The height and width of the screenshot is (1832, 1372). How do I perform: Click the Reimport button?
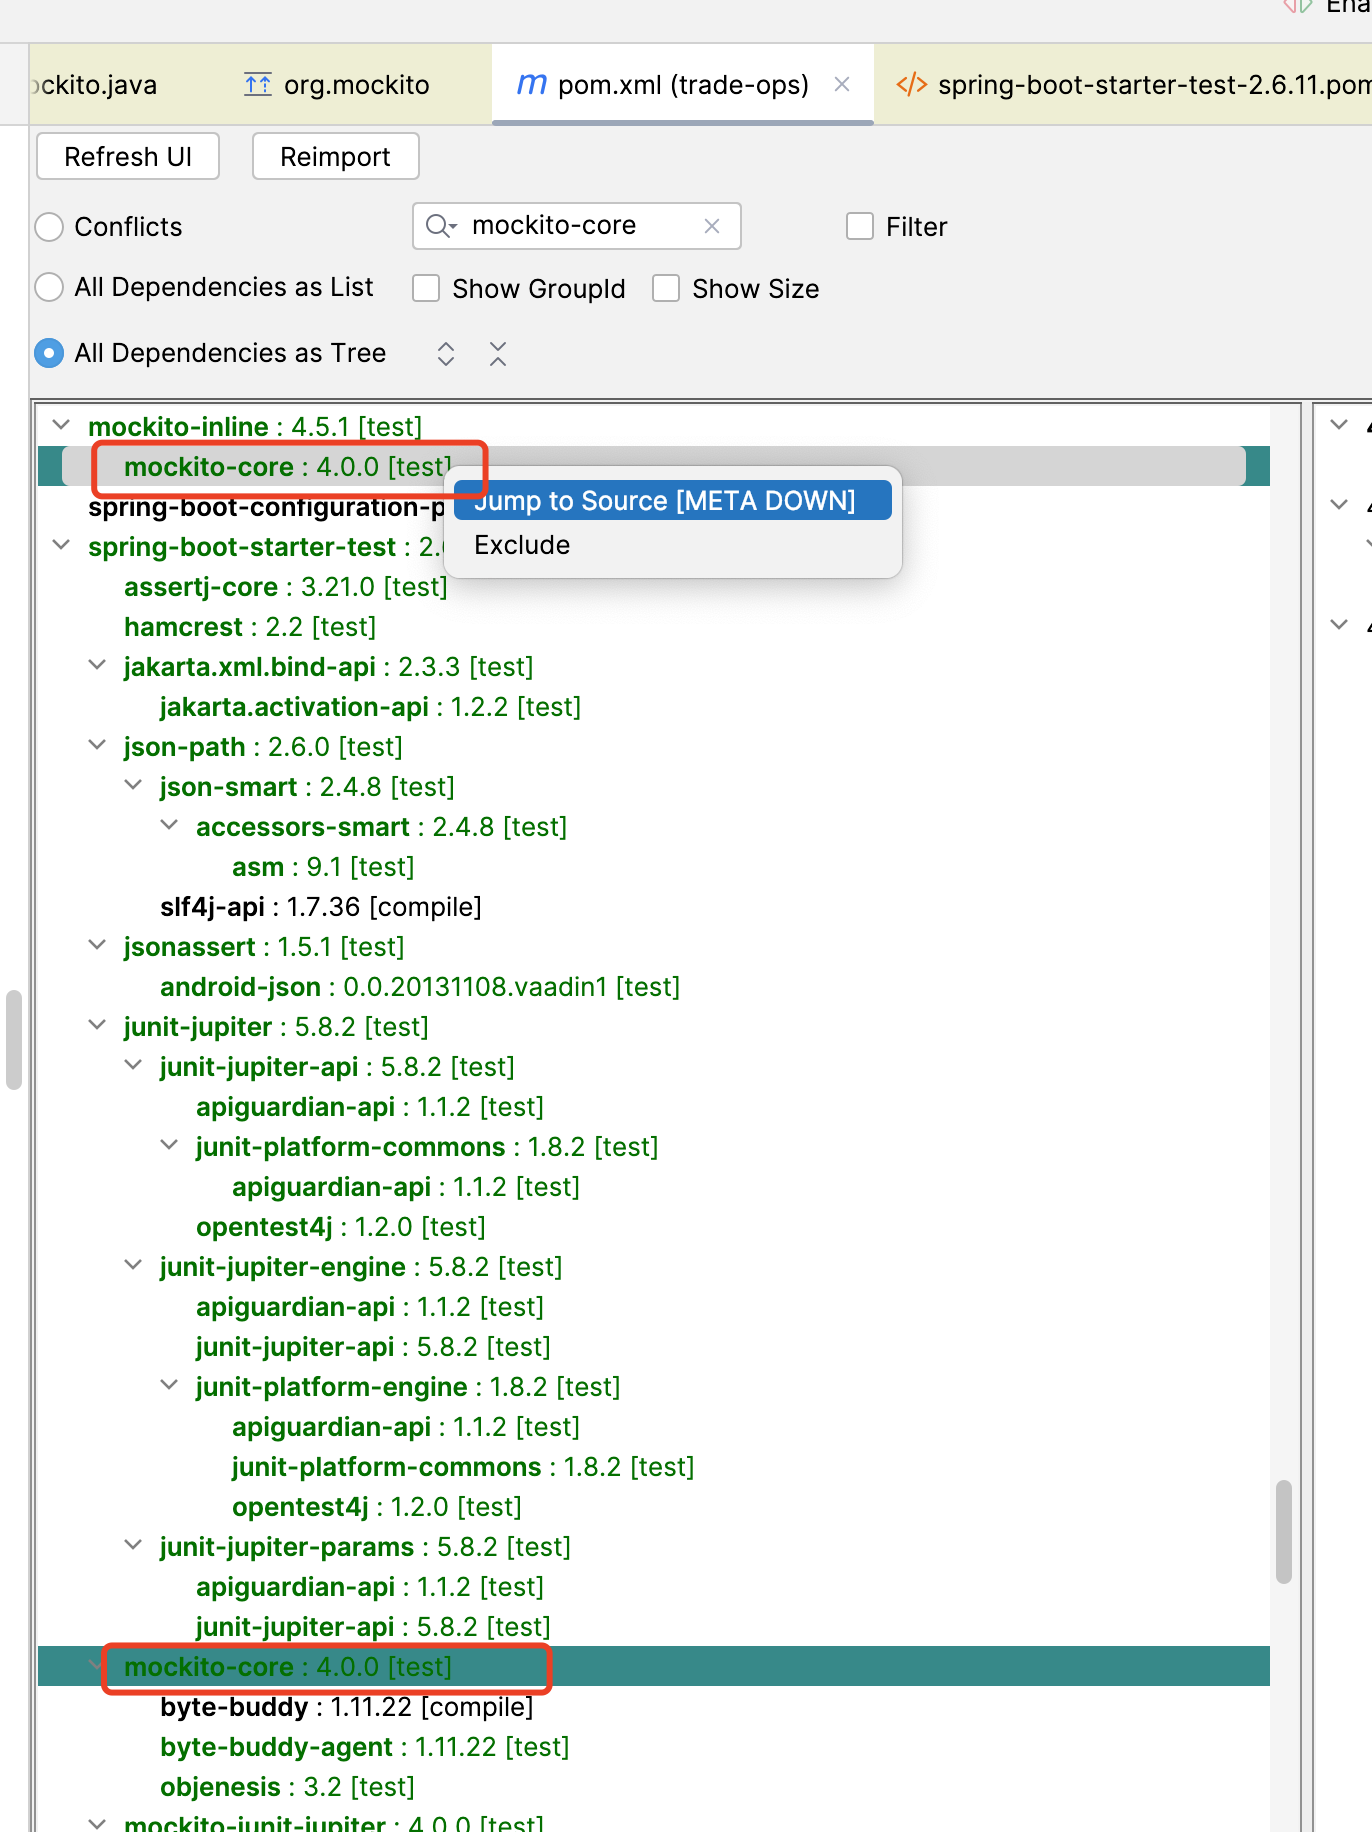[x=335, y=157]
